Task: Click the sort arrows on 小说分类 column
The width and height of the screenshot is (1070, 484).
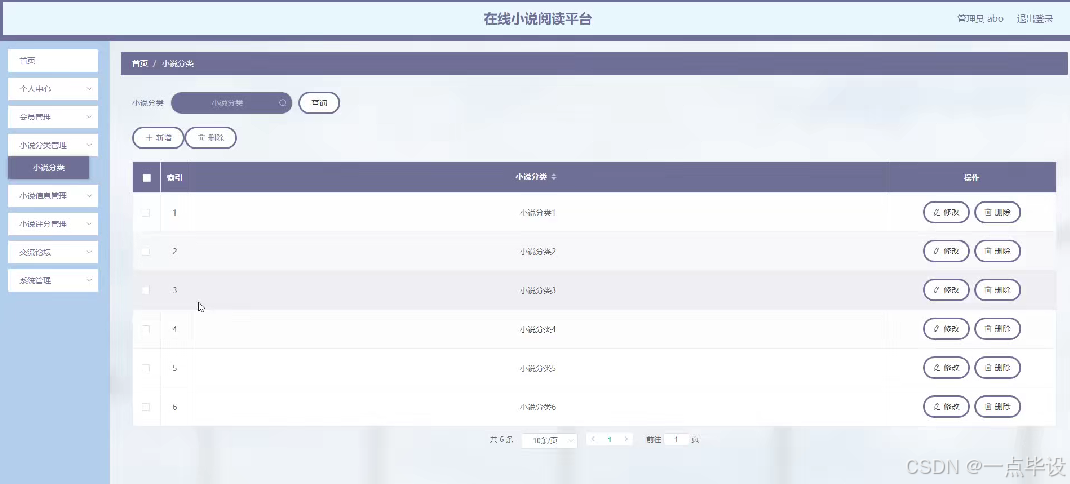Action: 554,177
